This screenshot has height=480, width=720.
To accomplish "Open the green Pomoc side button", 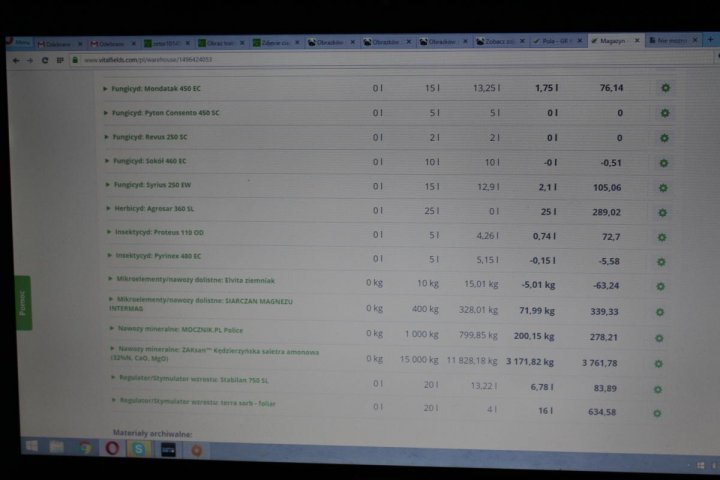I will point(23,302).
